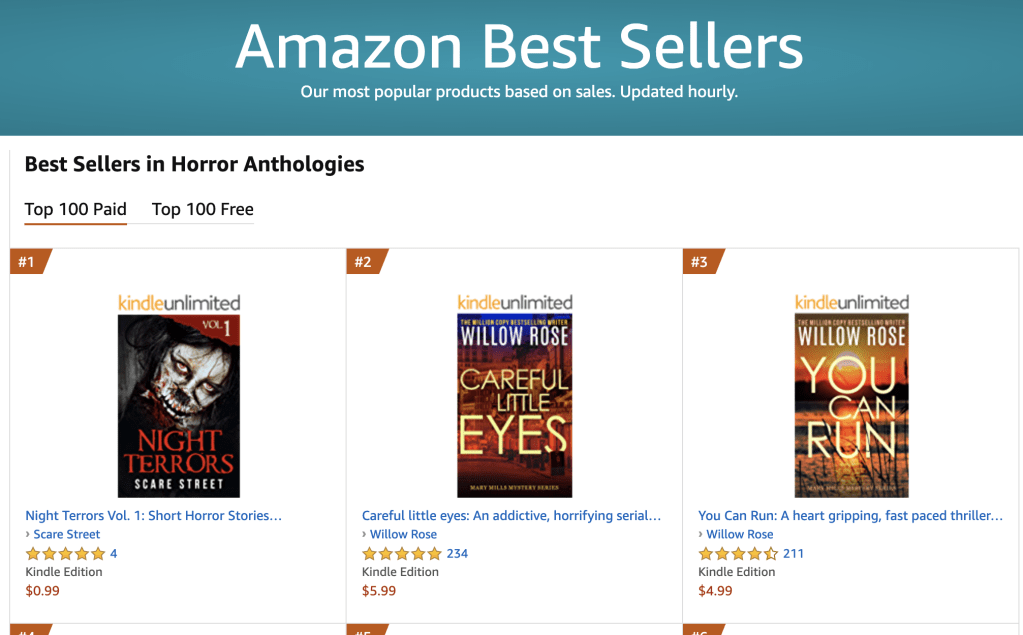Image resolution: width=1023 pixels, height=635 pixels.
Task: Switch to the Top 100 Paid tab
Action: (76, 209)
